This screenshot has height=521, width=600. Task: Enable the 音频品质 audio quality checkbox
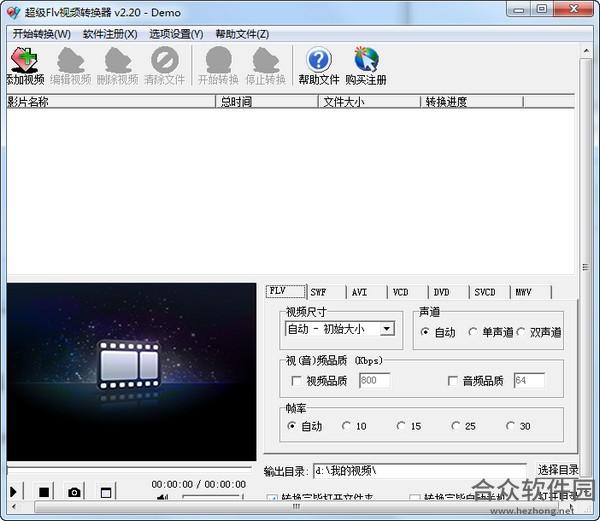click(x=452, y=381)
